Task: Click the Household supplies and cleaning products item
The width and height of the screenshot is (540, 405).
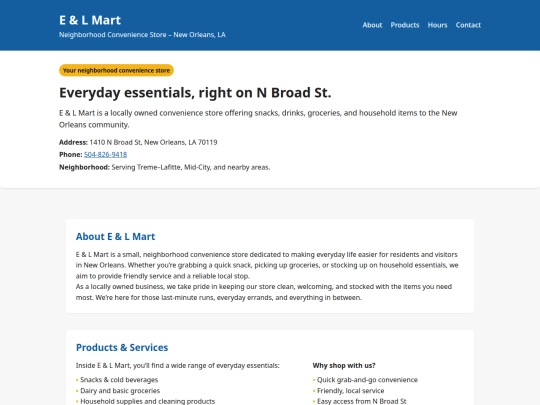Action: click(147, 401)
